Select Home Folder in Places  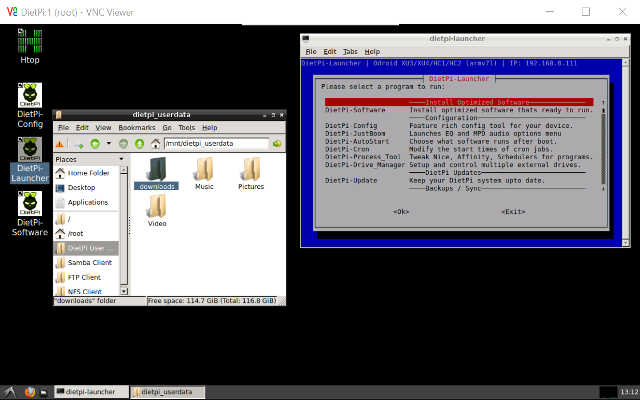pos(87,173)
